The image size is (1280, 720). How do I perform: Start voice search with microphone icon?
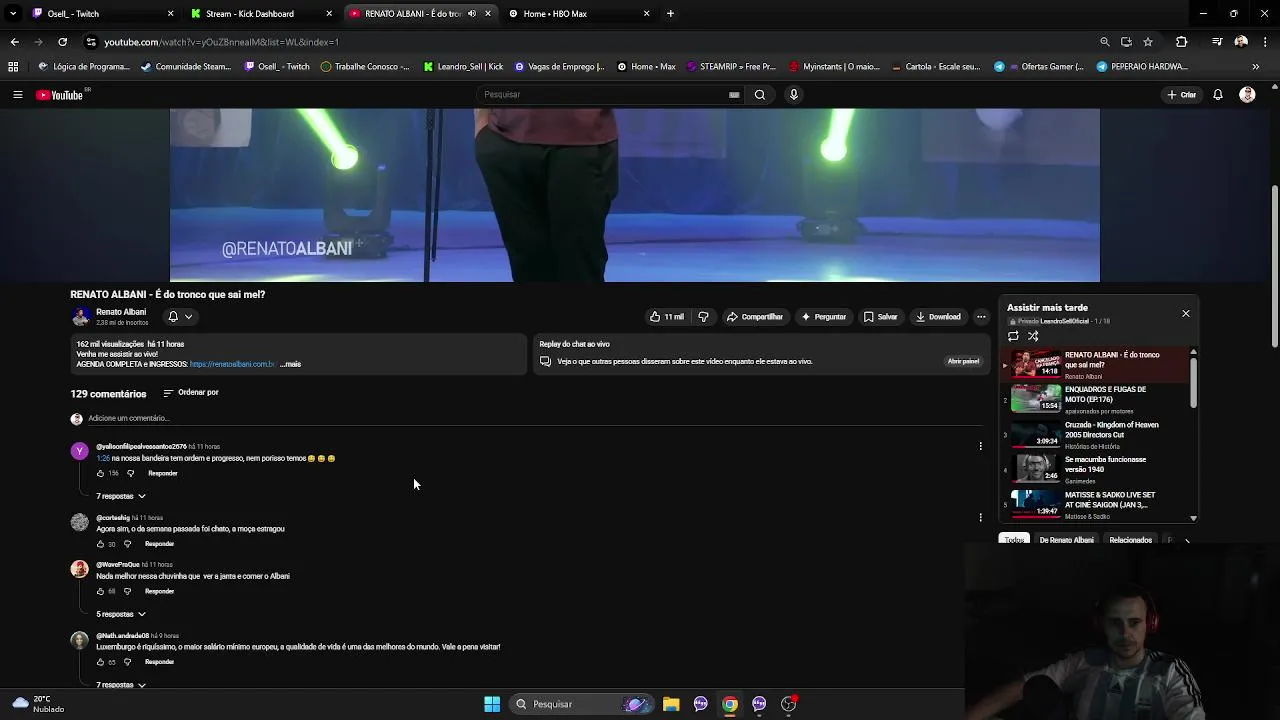pos(794,95)
